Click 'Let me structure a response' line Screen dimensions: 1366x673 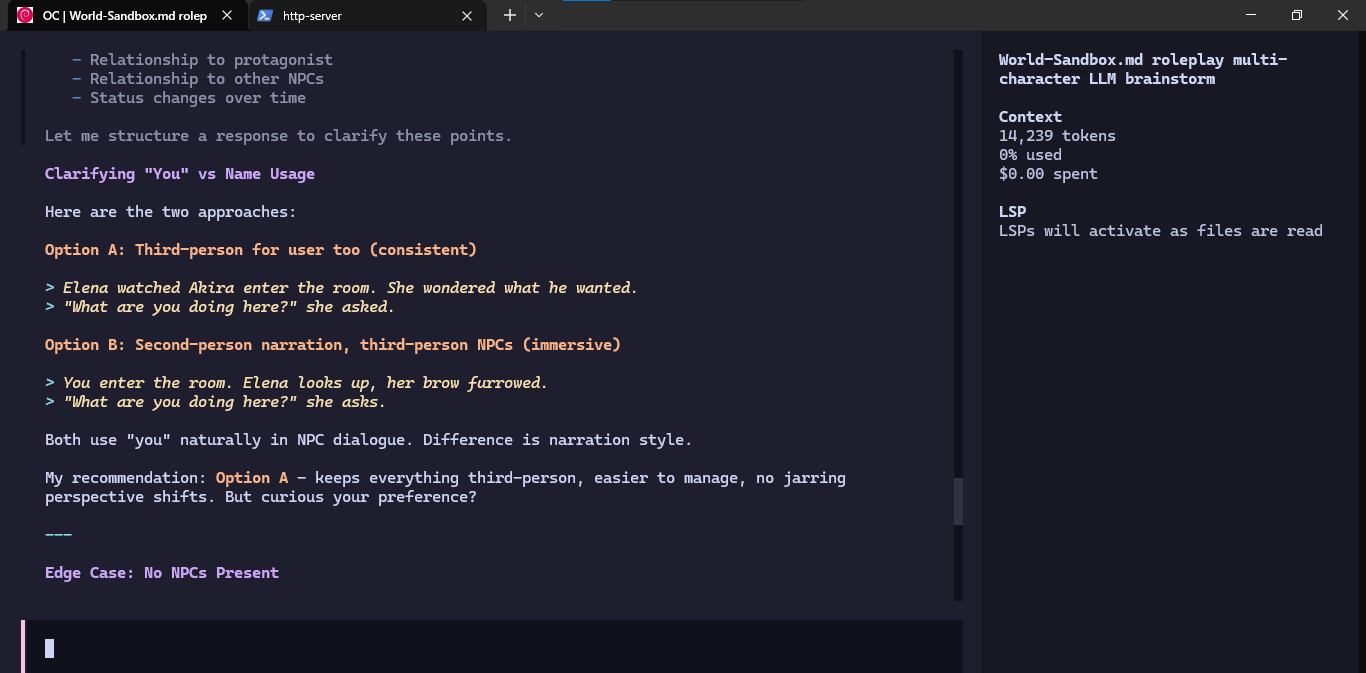[278, 136]
